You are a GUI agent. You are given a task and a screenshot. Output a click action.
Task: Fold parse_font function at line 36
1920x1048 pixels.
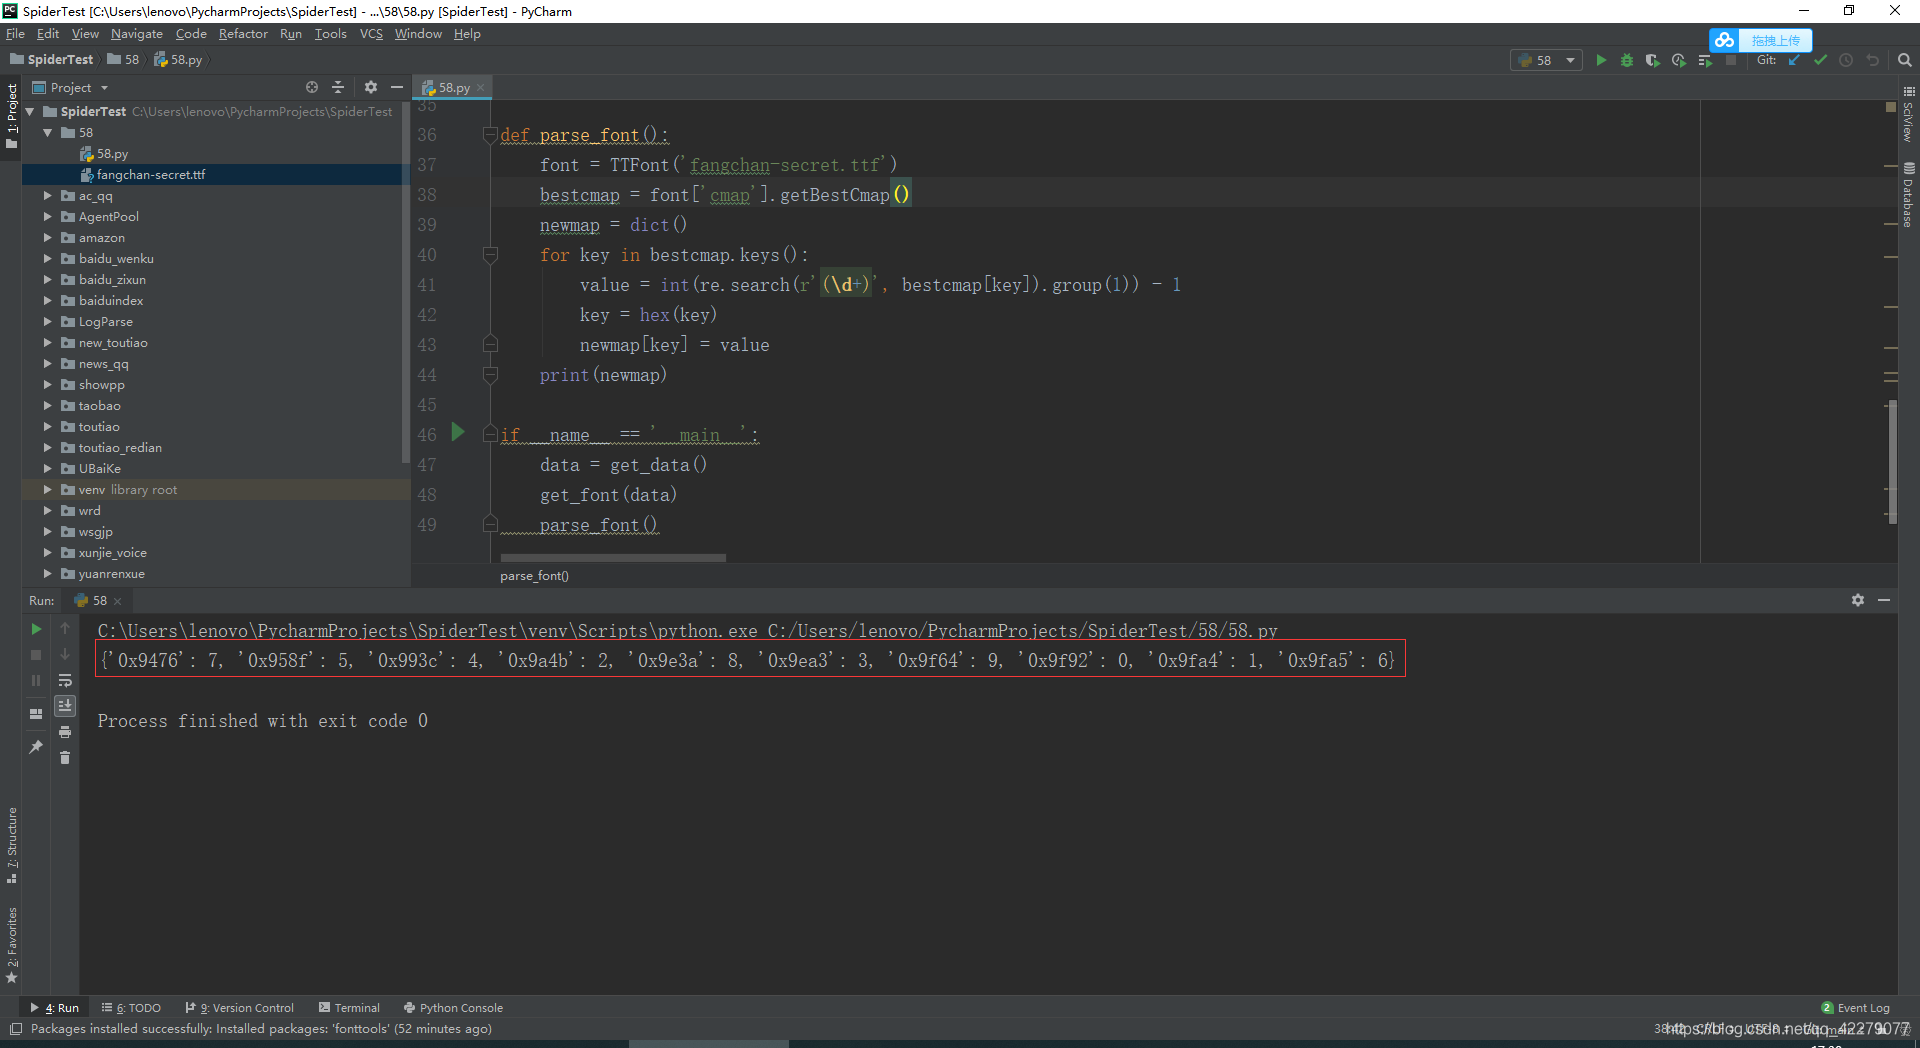pyautogui.click(x=490, y=134)
